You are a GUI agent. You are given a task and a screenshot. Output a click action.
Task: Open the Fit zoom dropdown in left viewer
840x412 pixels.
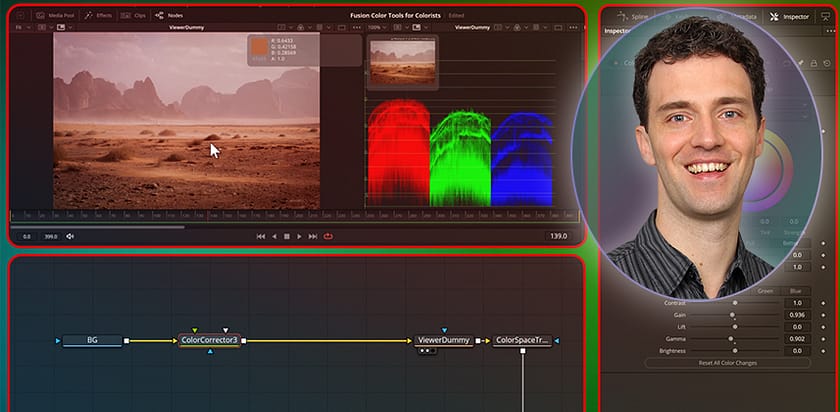click(21, 27)
